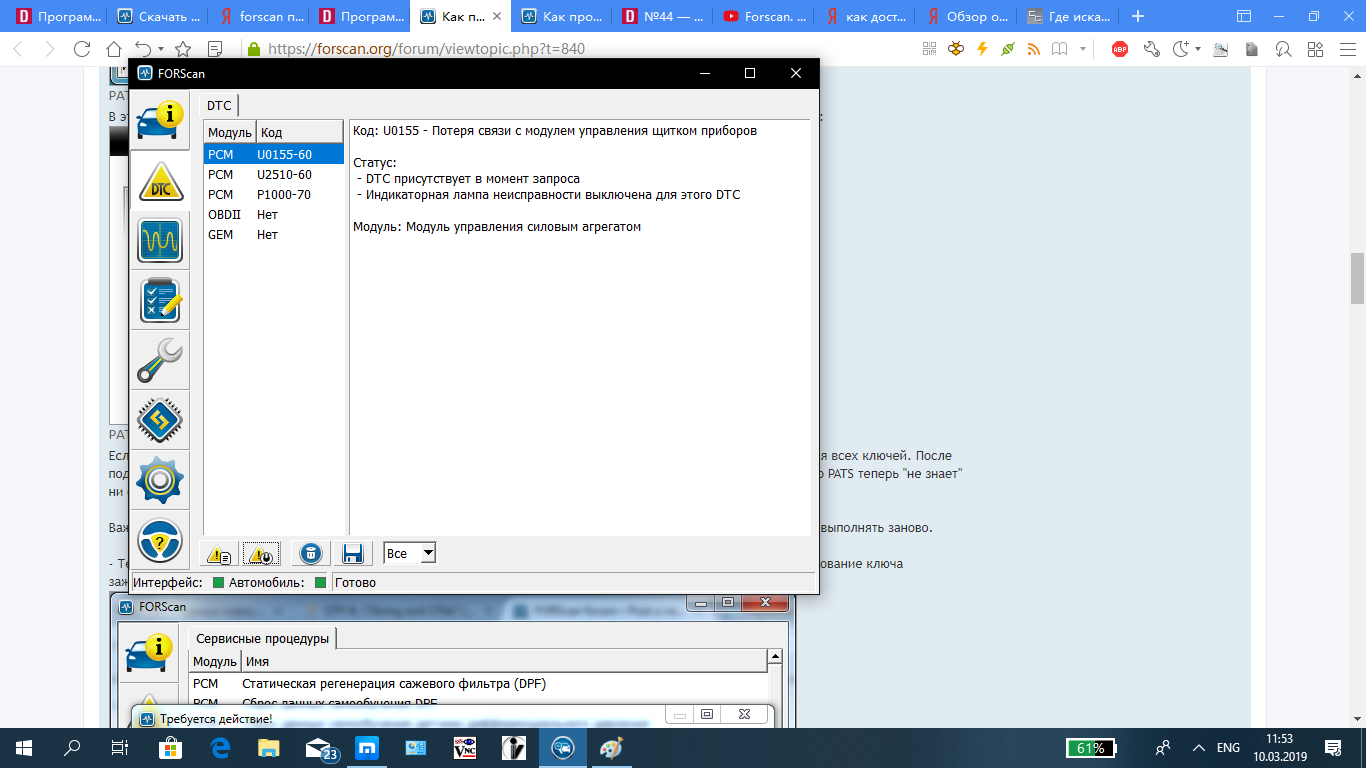Click the trash icon to erase DTCs
This screenshot has width=1366, height=768.
[311, 554]
